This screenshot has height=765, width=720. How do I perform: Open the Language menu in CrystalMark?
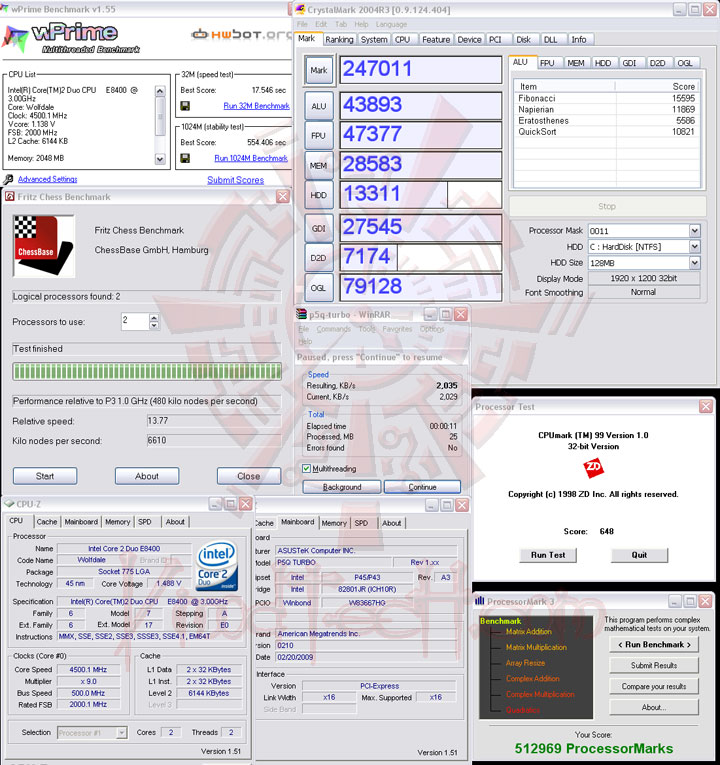pyautogui.click(x=391, y=24)
